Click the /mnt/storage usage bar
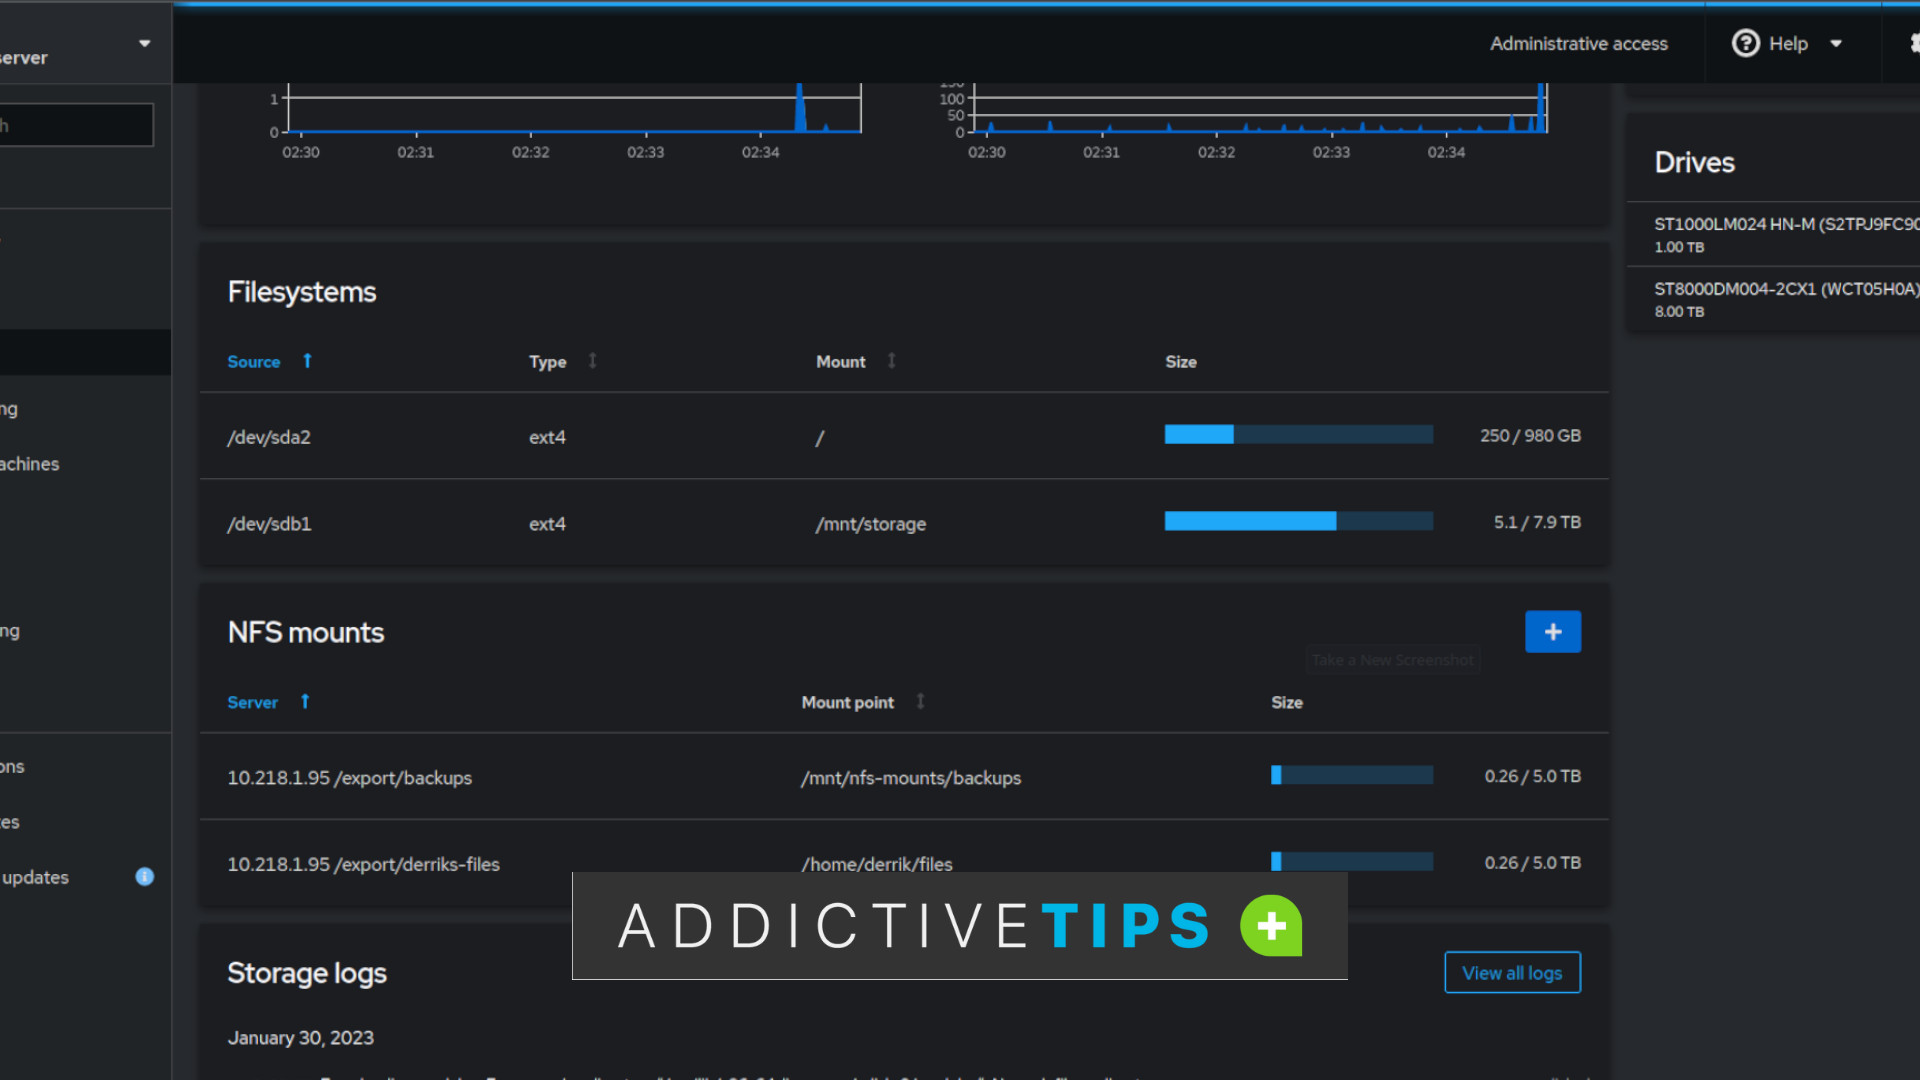This screenshot has width=1920, height=1080. pyautogui.click(x=1298, y=521)
